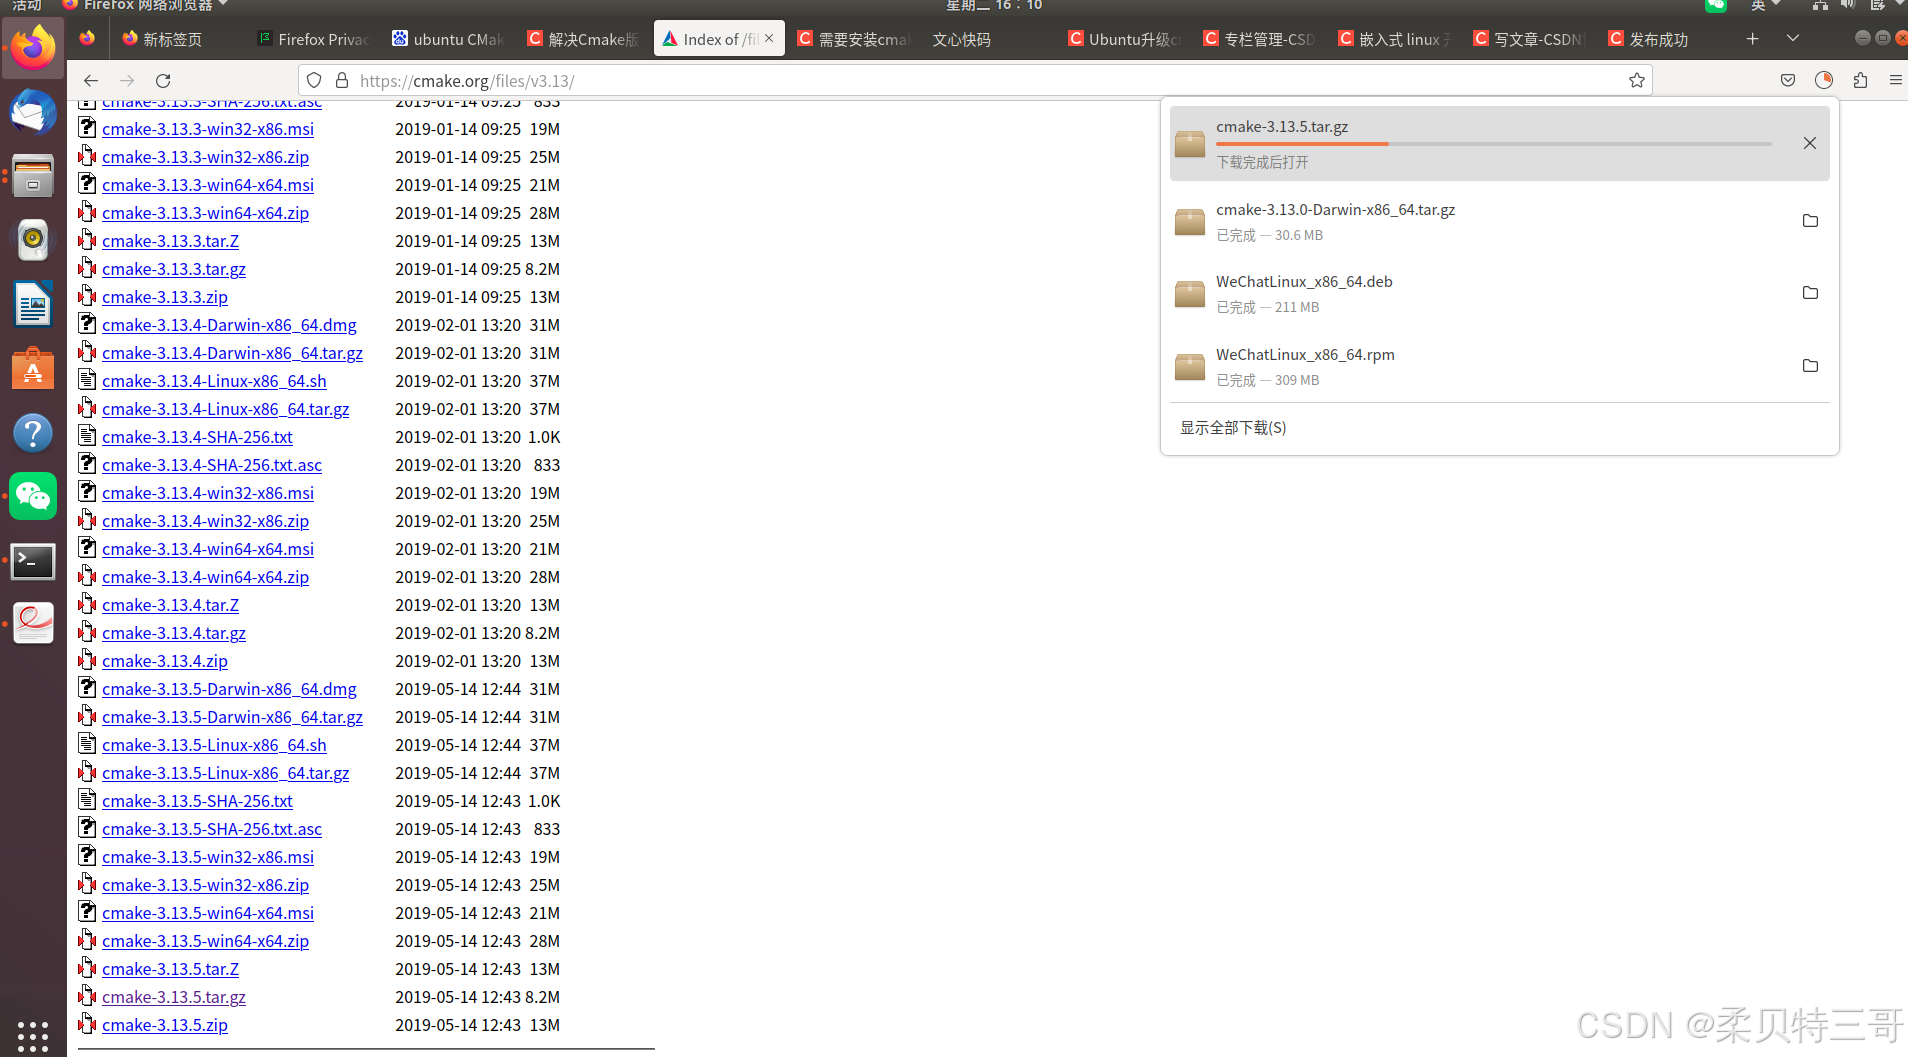Show WeChatLinux_x86_64.rpm in folder
Screen dimensions: 1908x1057
[x=1809, y=366]
